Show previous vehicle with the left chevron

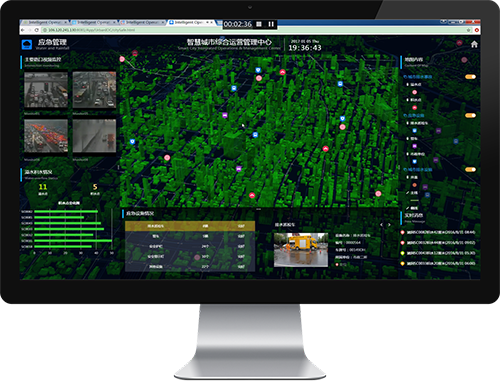(x=382, y=225)
